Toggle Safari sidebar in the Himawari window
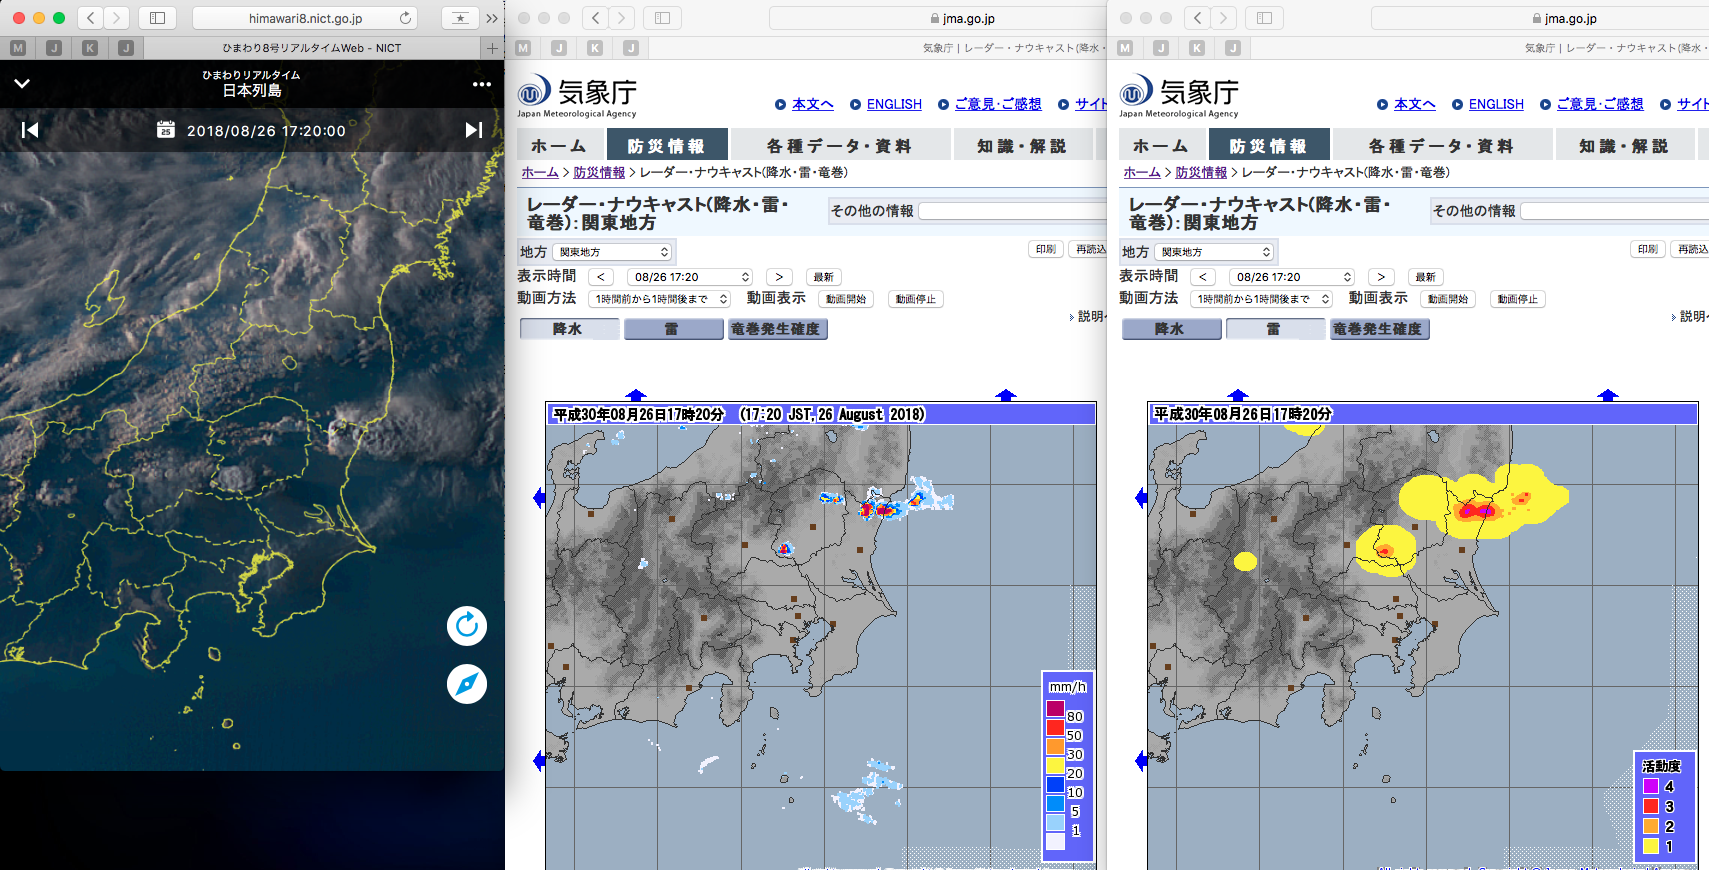Screen dimensions: 1709x870 [157, 18]
